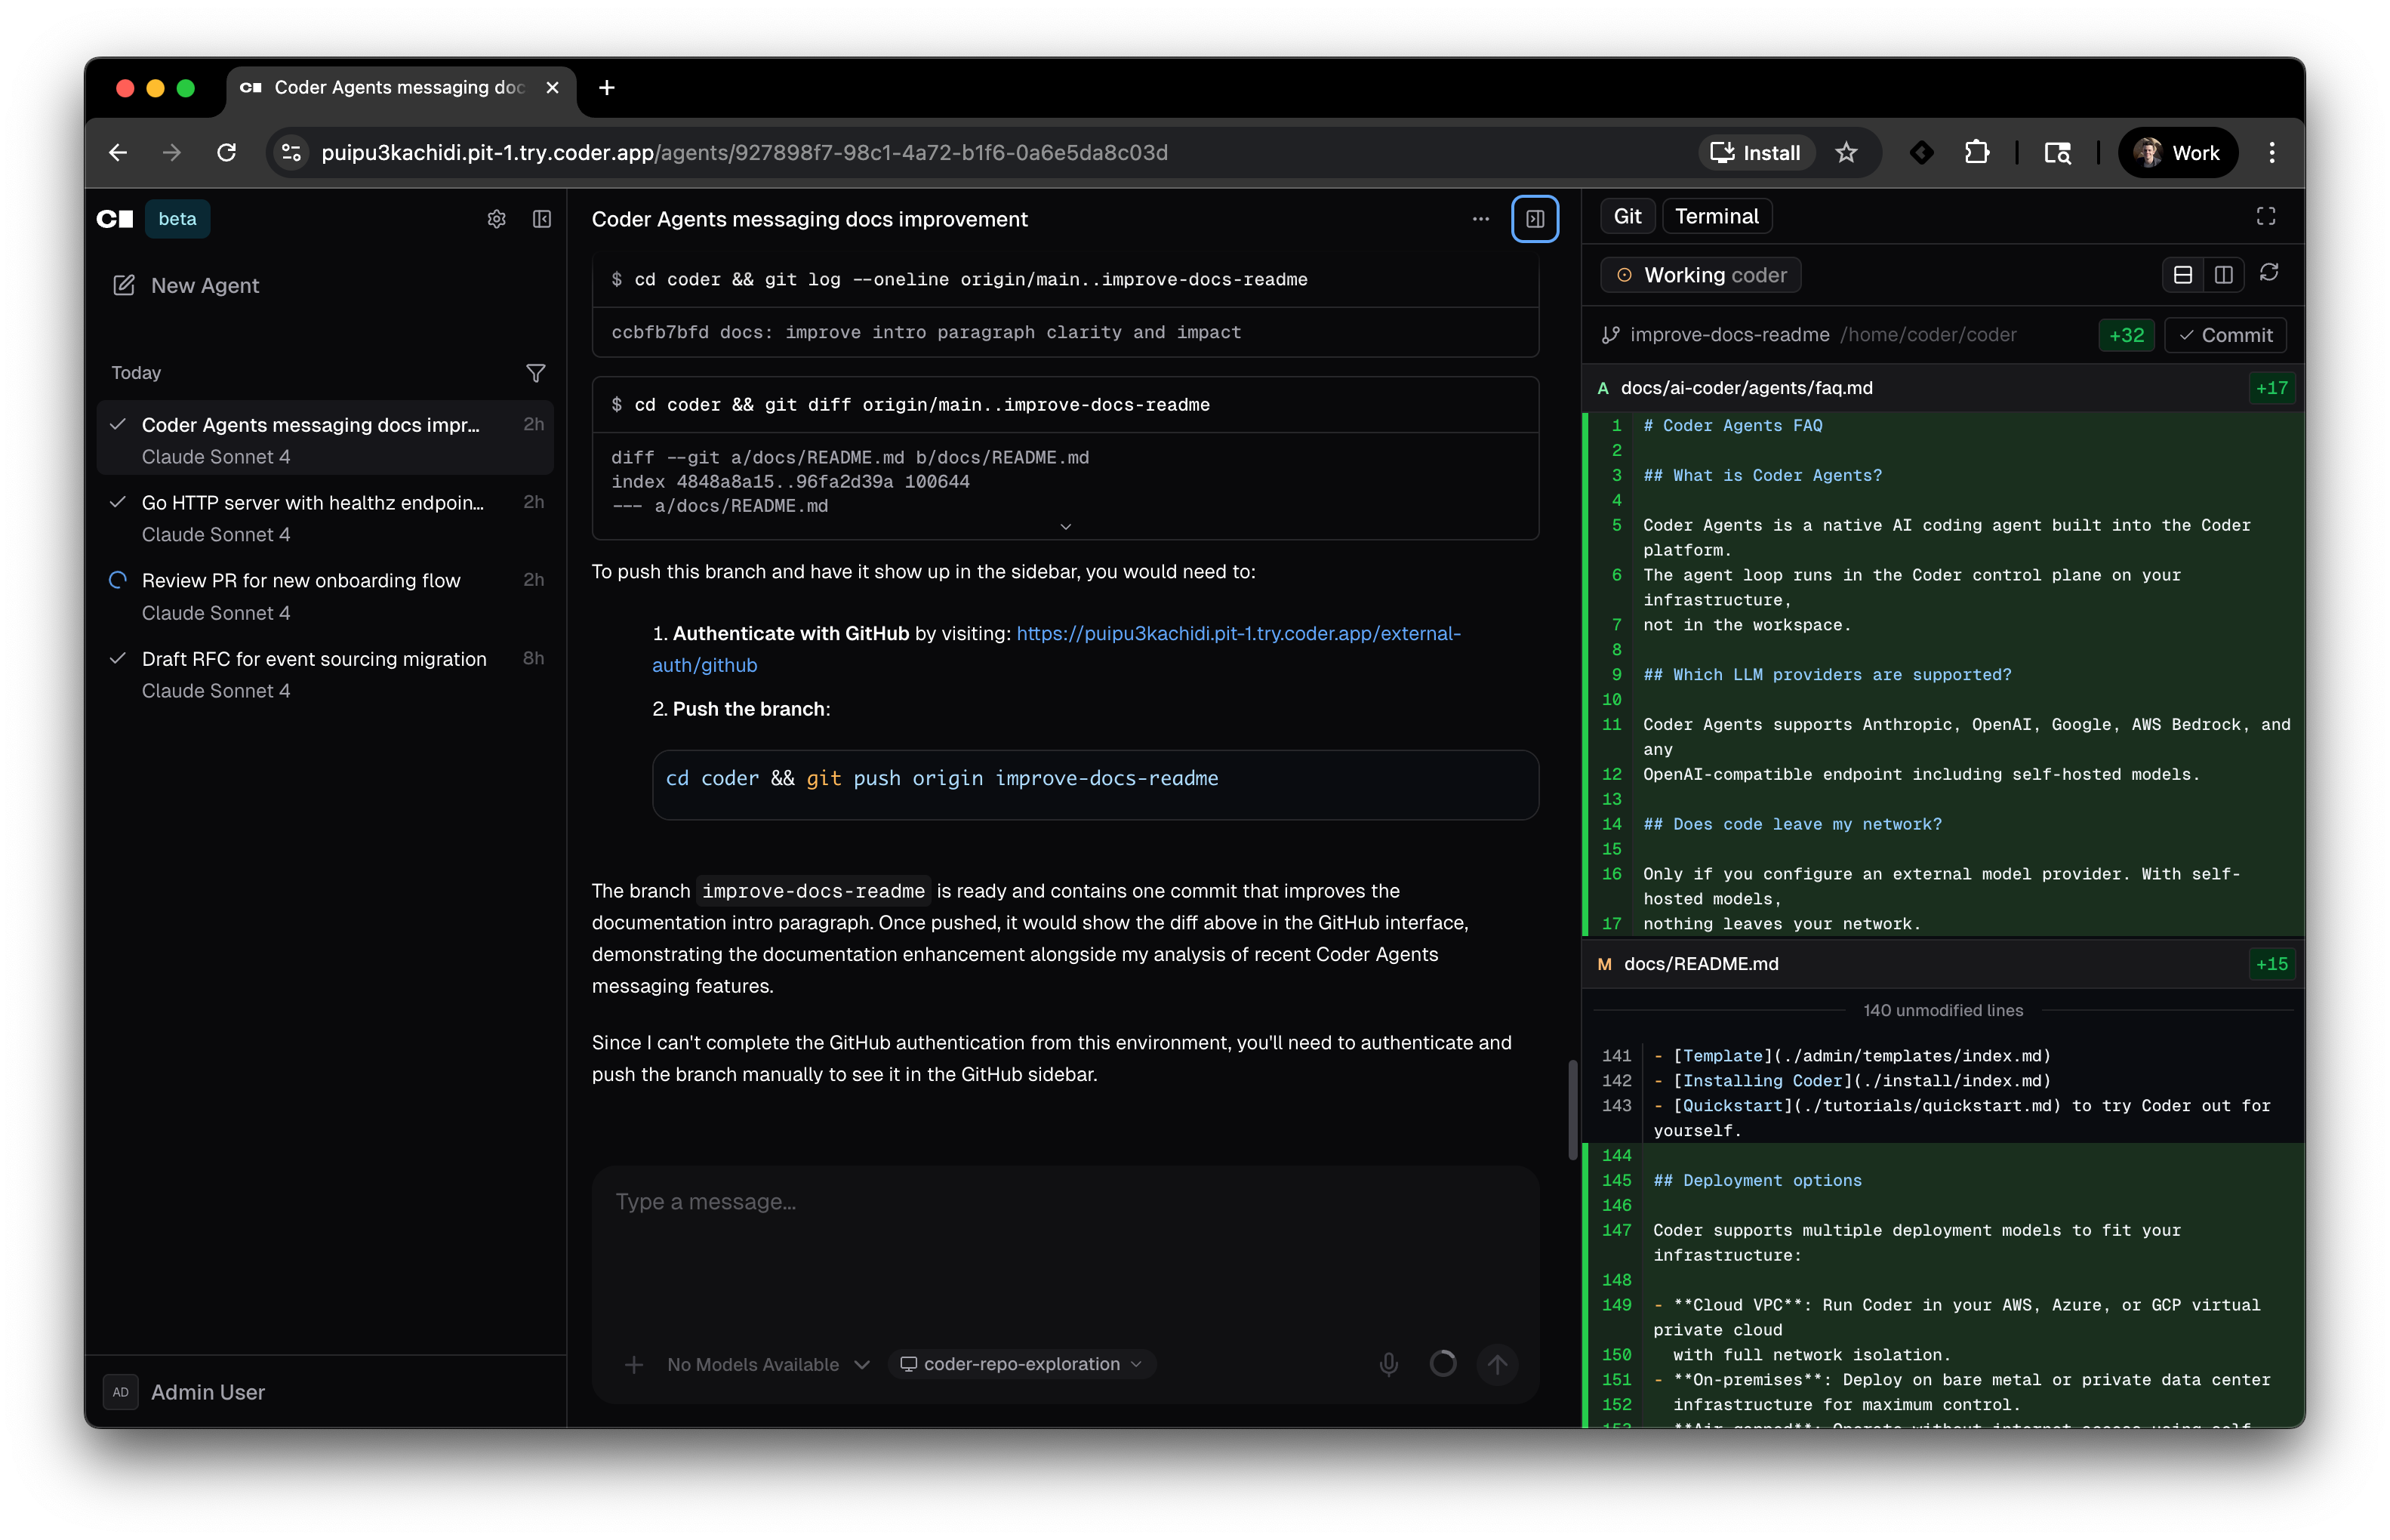Install the Coder web app
The height and width of the screenshot is (1540, 2390).
1756,153
